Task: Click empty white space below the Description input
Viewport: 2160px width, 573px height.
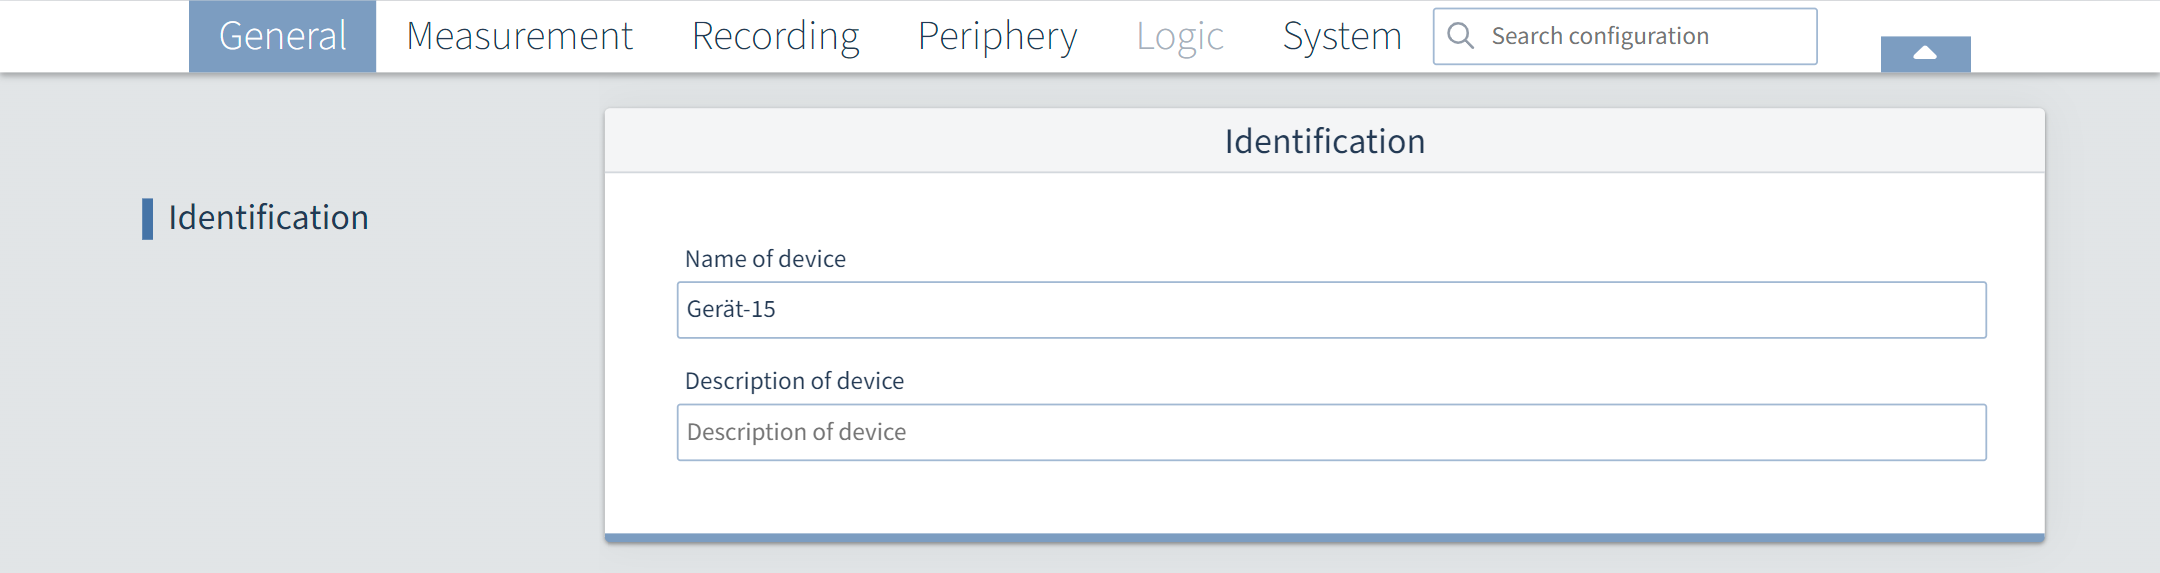Action: [x=1324, y=496]
